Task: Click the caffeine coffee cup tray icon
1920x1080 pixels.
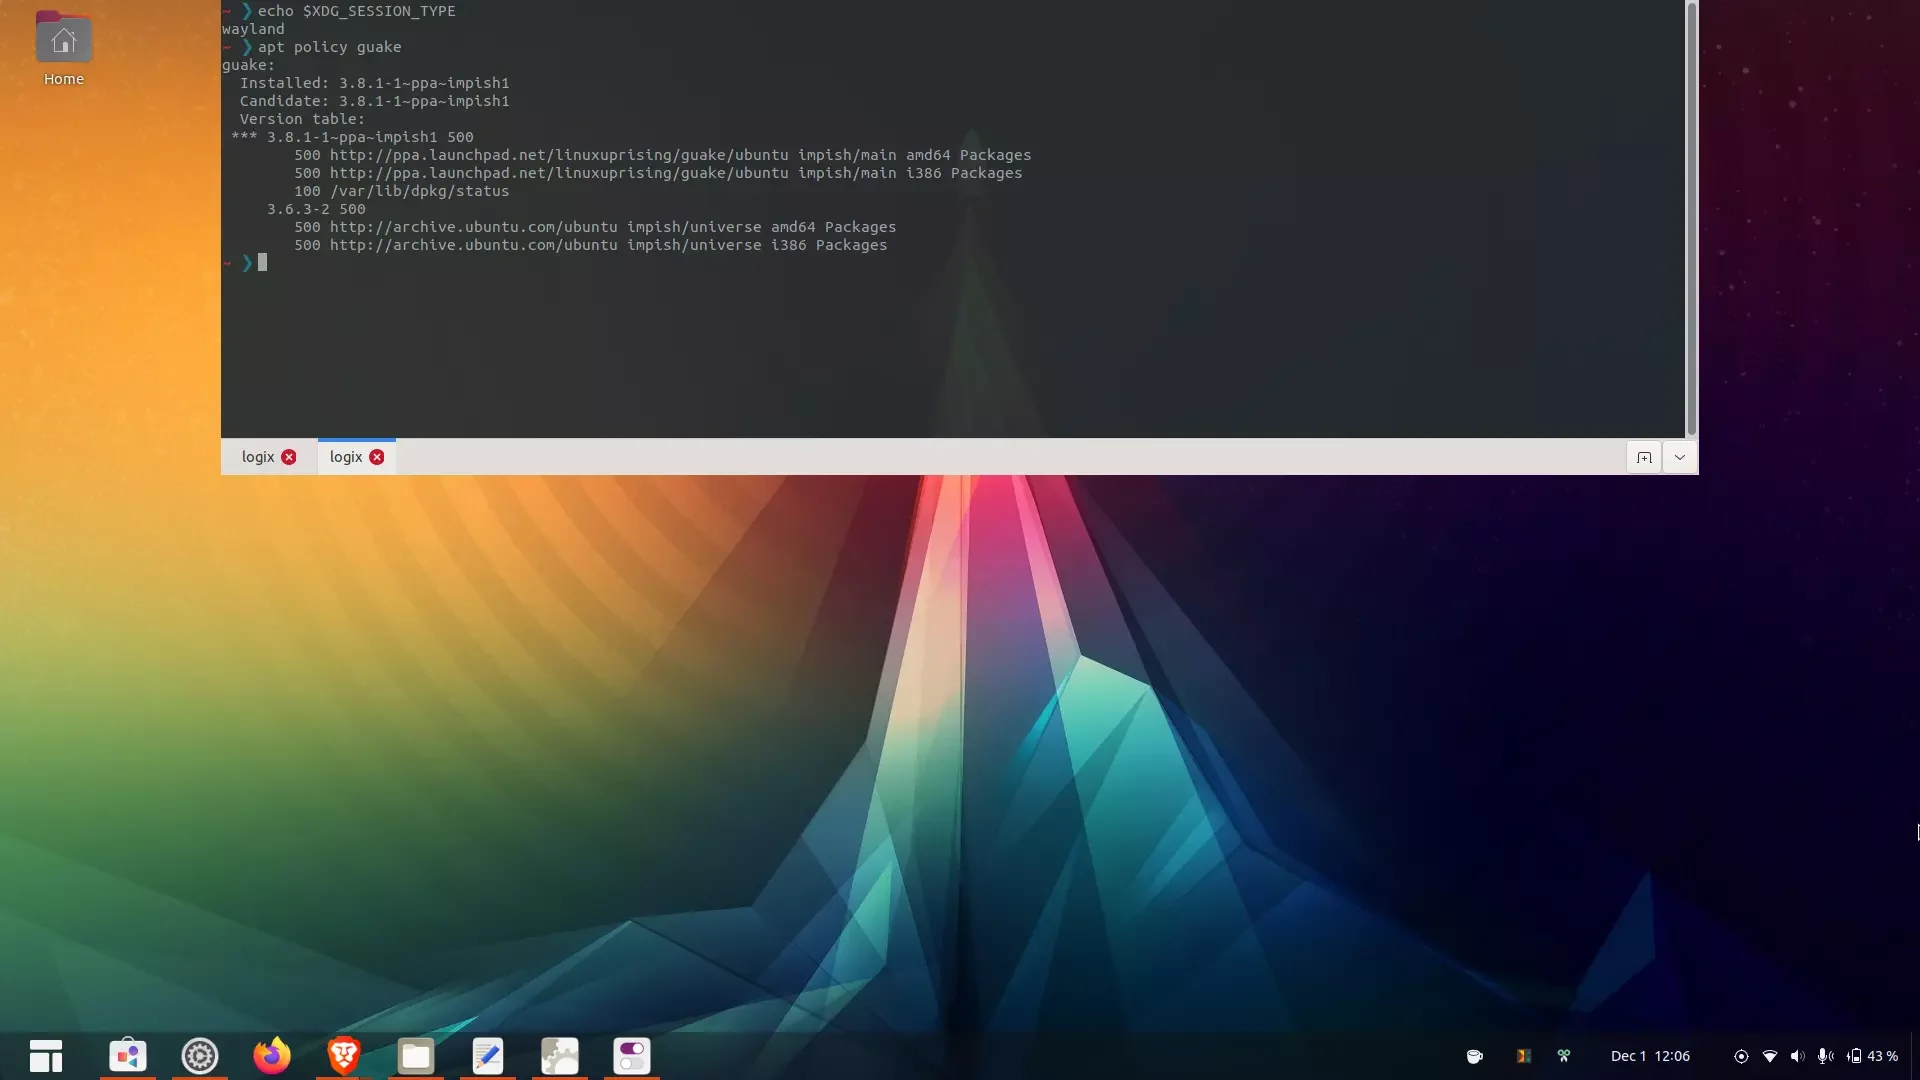Action: tap(1474, 1055)
